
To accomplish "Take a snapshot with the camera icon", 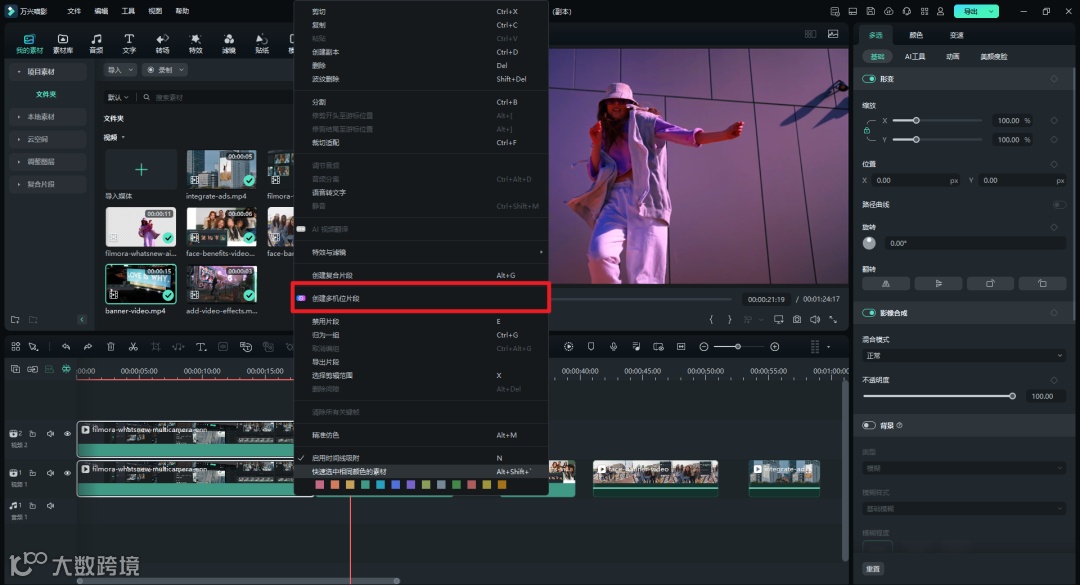I will pyautogui.click(x=796, y=319).
